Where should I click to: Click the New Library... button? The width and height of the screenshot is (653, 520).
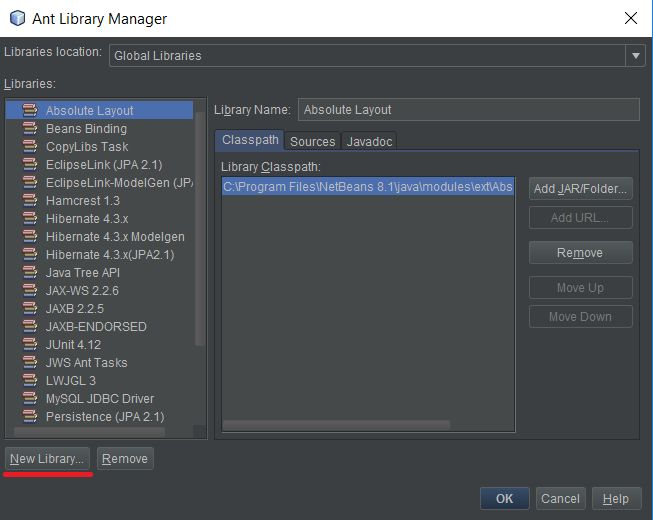47,458
